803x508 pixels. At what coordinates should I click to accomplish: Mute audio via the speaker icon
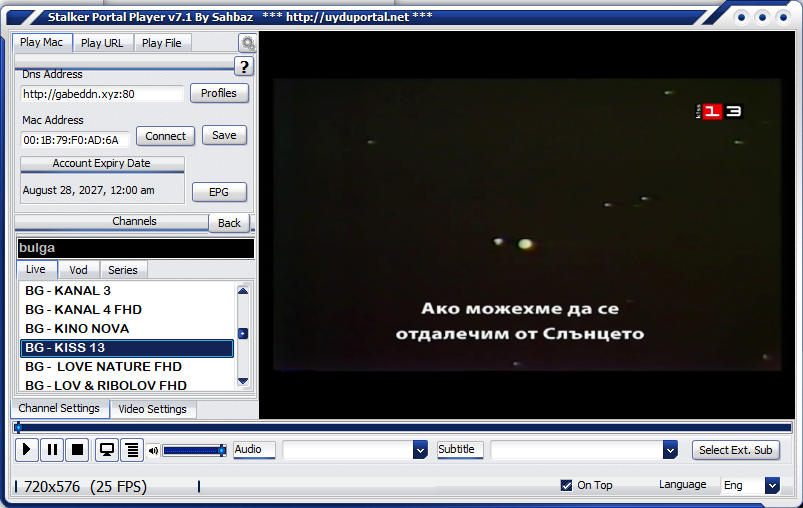[153, 451]
